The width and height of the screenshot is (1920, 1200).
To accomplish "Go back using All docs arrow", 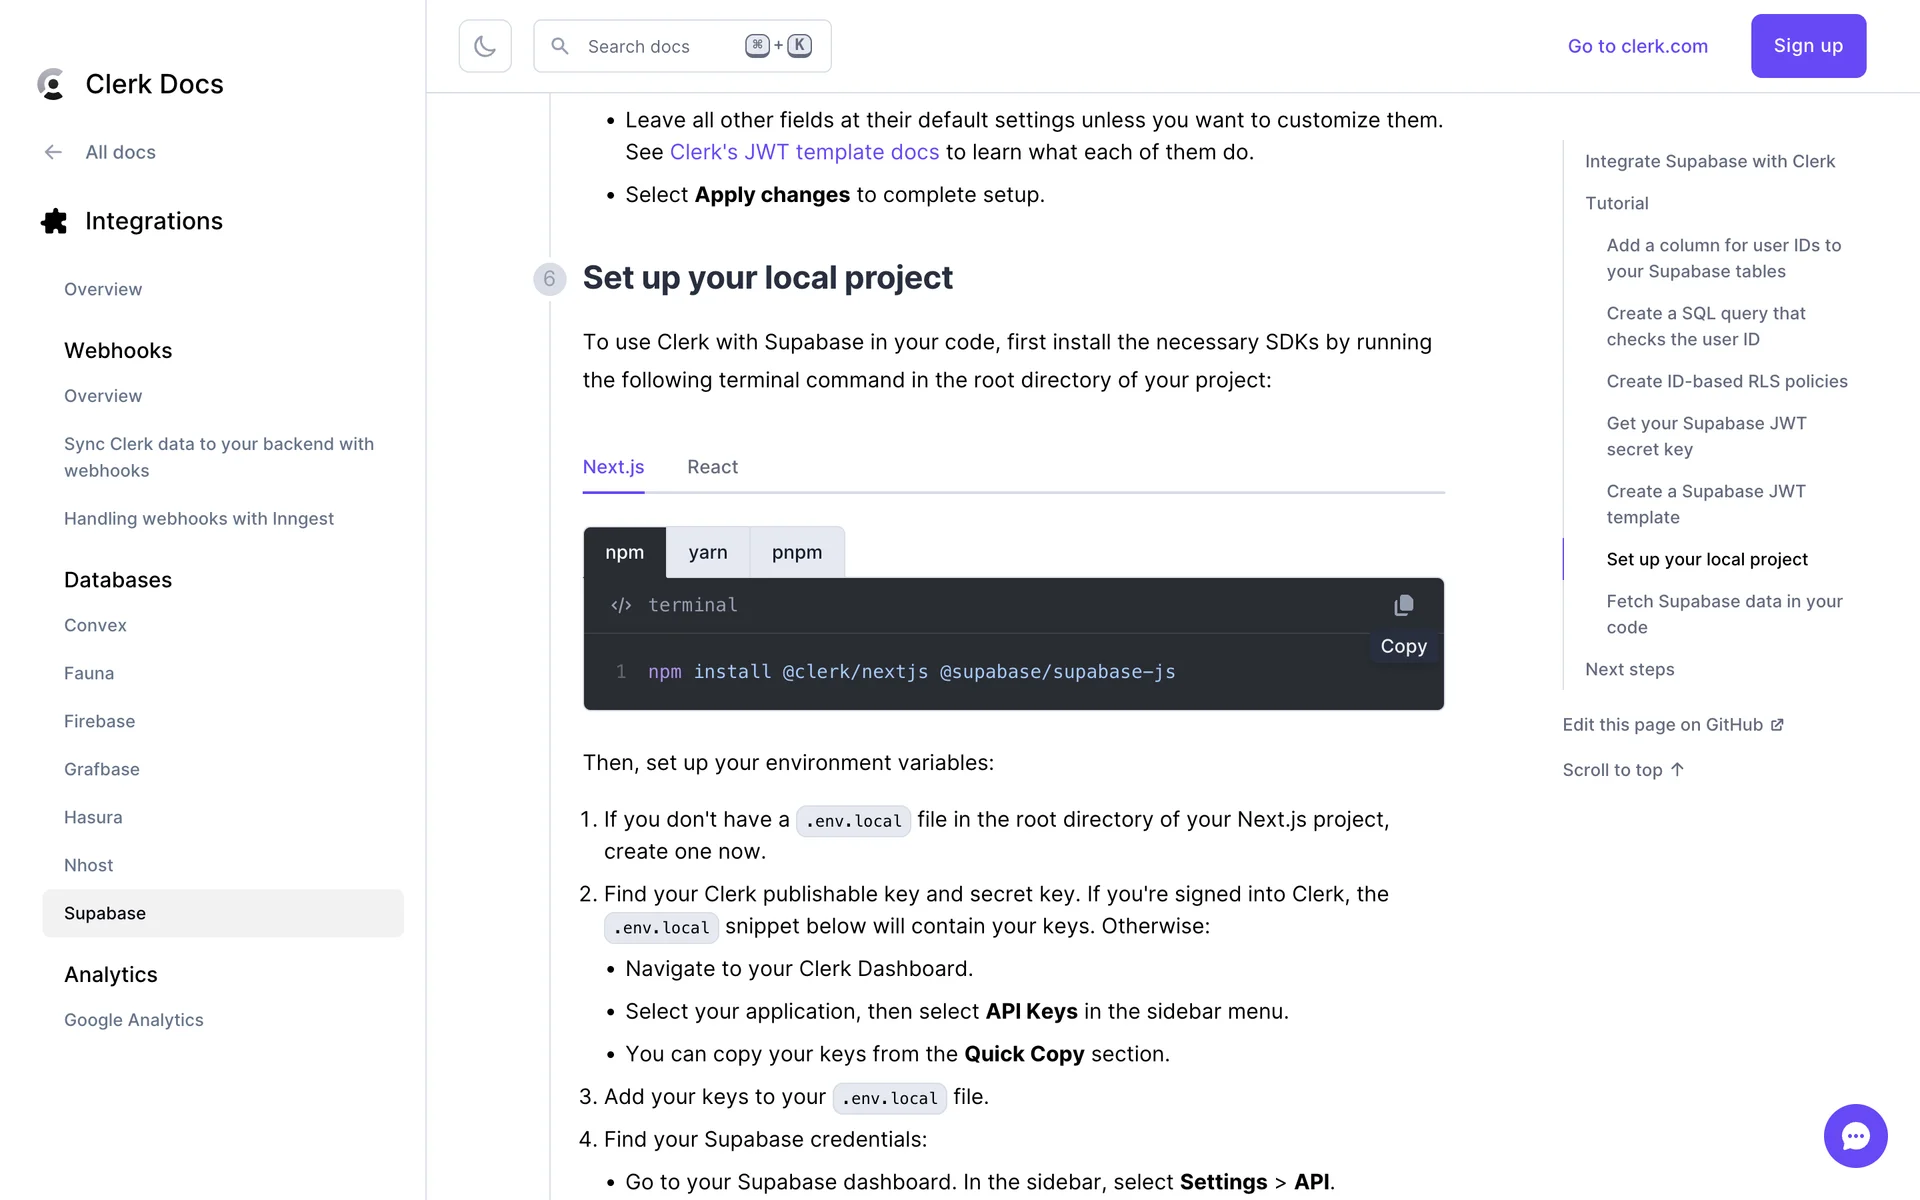I will tap(54, 152).
